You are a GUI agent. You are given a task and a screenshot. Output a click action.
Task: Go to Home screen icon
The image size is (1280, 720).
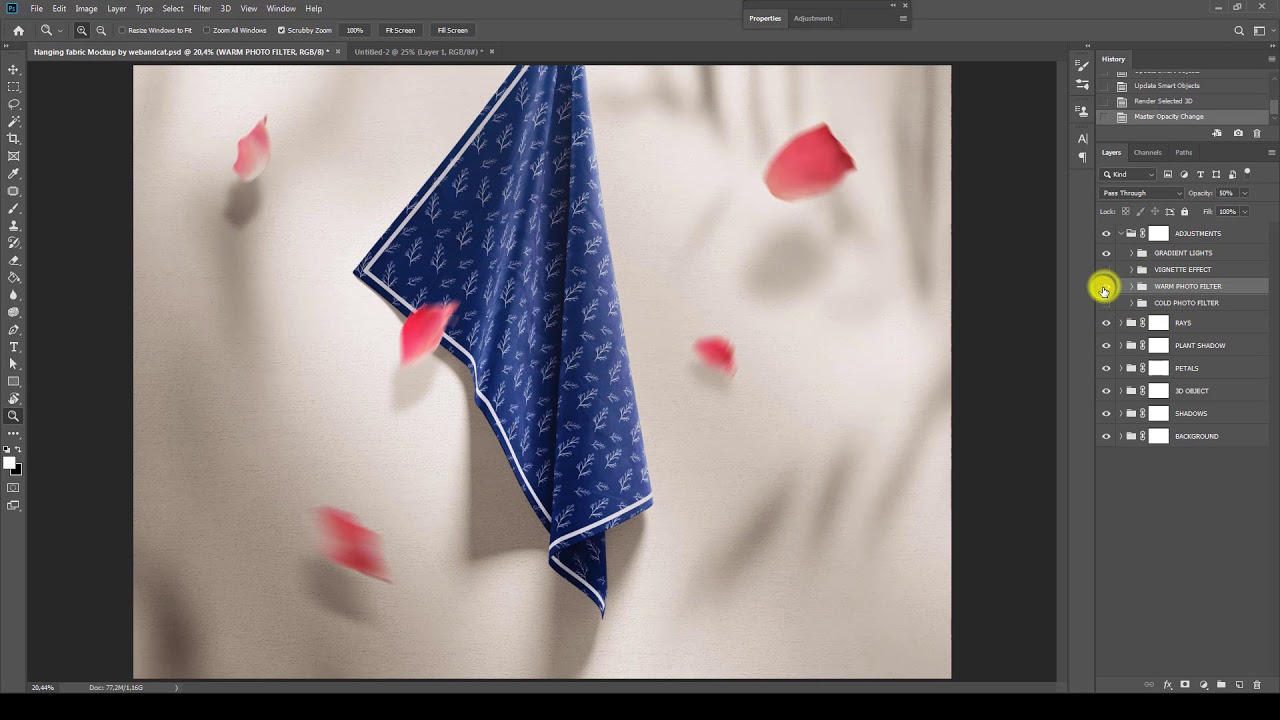tap(18, 30)
